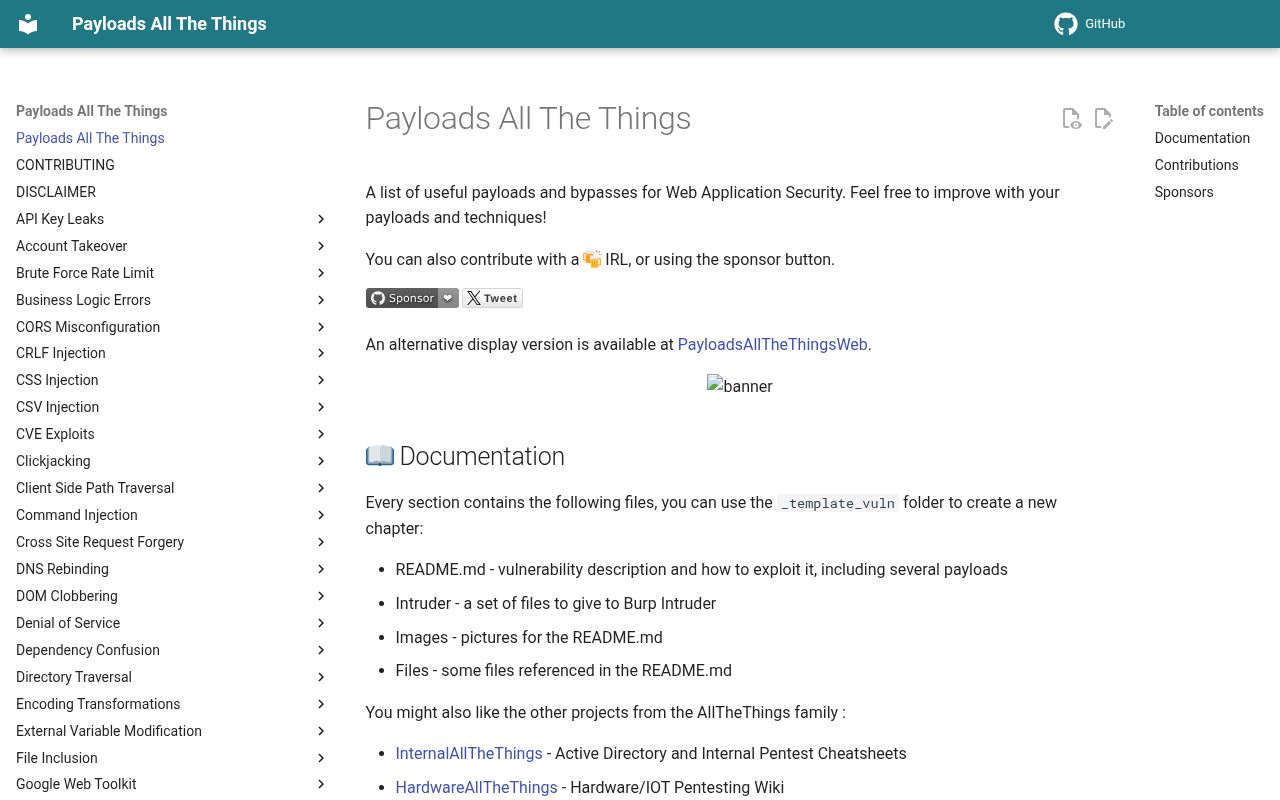Expand the Clickjacking chevron
The width and height of the screenshot is (1280, 800).
coord(321,461)
